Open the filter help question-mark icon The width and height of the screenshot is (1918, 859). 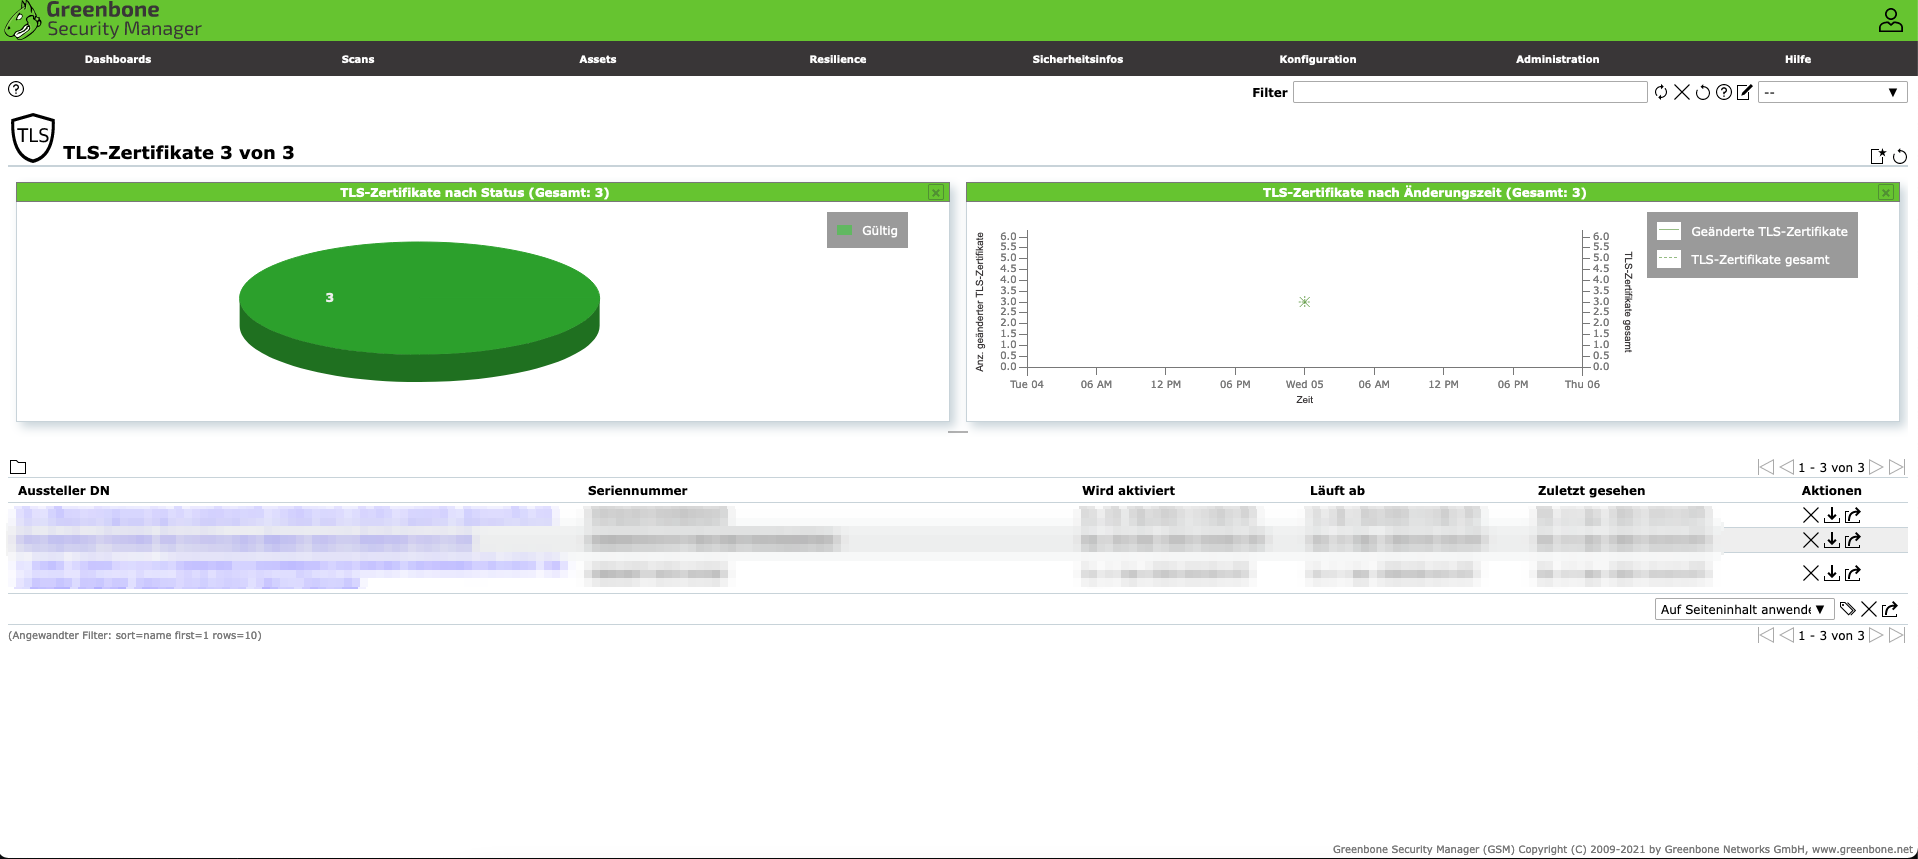(x=1724, y=92)
